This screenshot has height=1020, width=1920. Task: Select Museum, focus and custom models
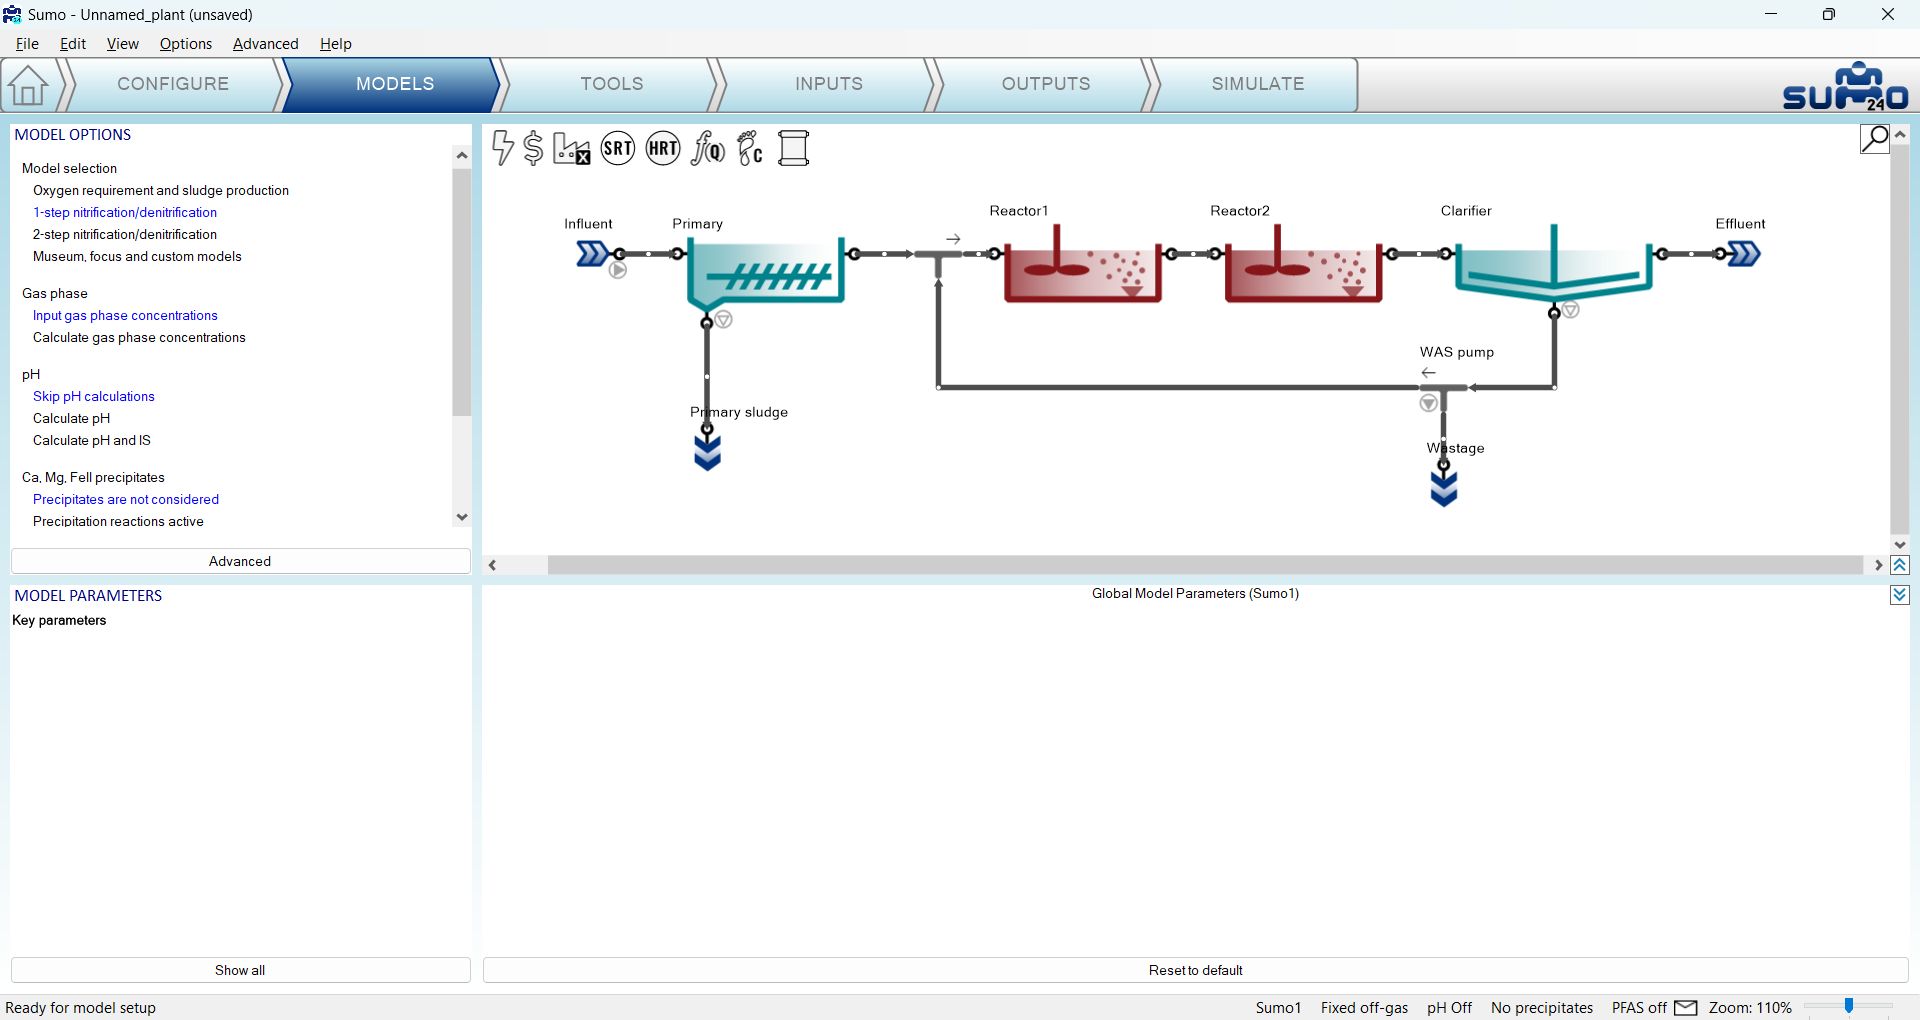pos(137,256)
